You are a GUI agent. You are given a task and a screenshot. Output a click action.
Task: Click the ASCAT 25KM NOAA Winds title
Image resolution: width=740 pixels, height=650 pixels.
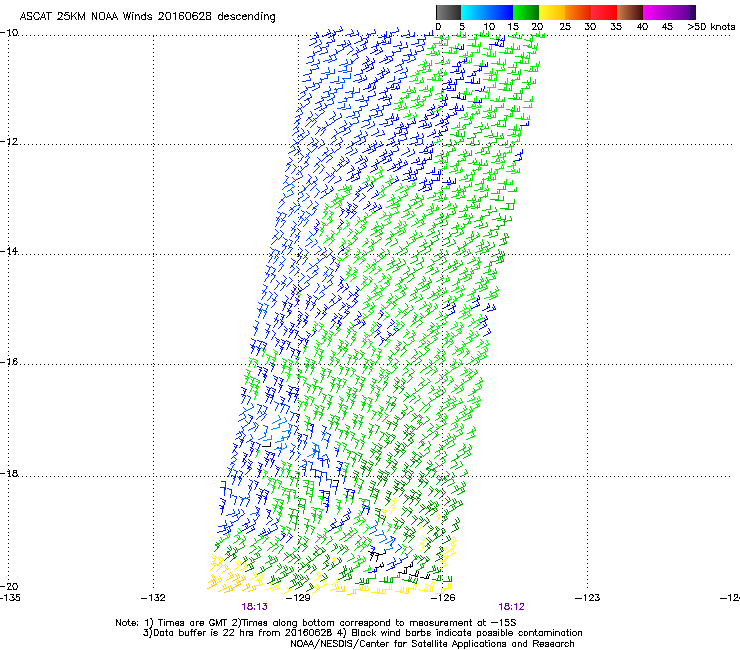[147, 17]
